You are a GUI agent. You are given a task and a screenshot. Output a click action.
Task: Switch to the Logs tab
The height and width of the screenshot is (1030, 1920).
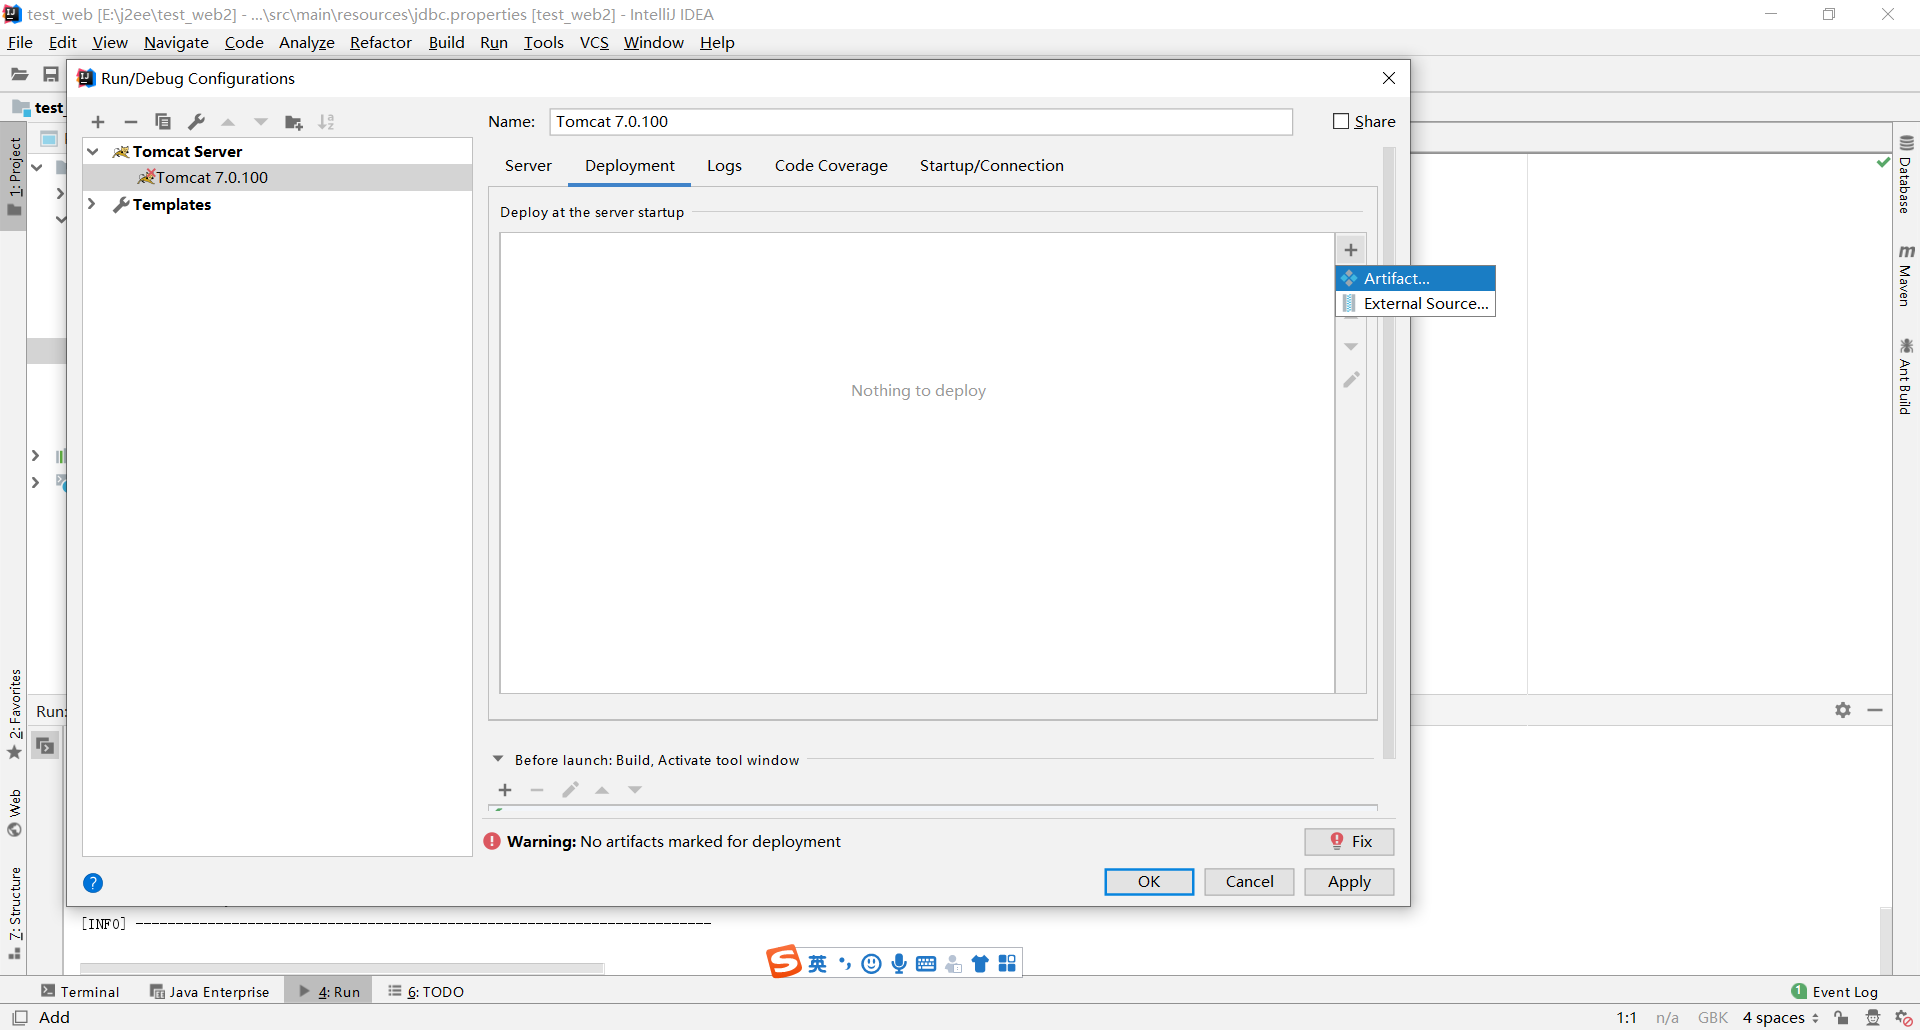click(x=724, y=166)
